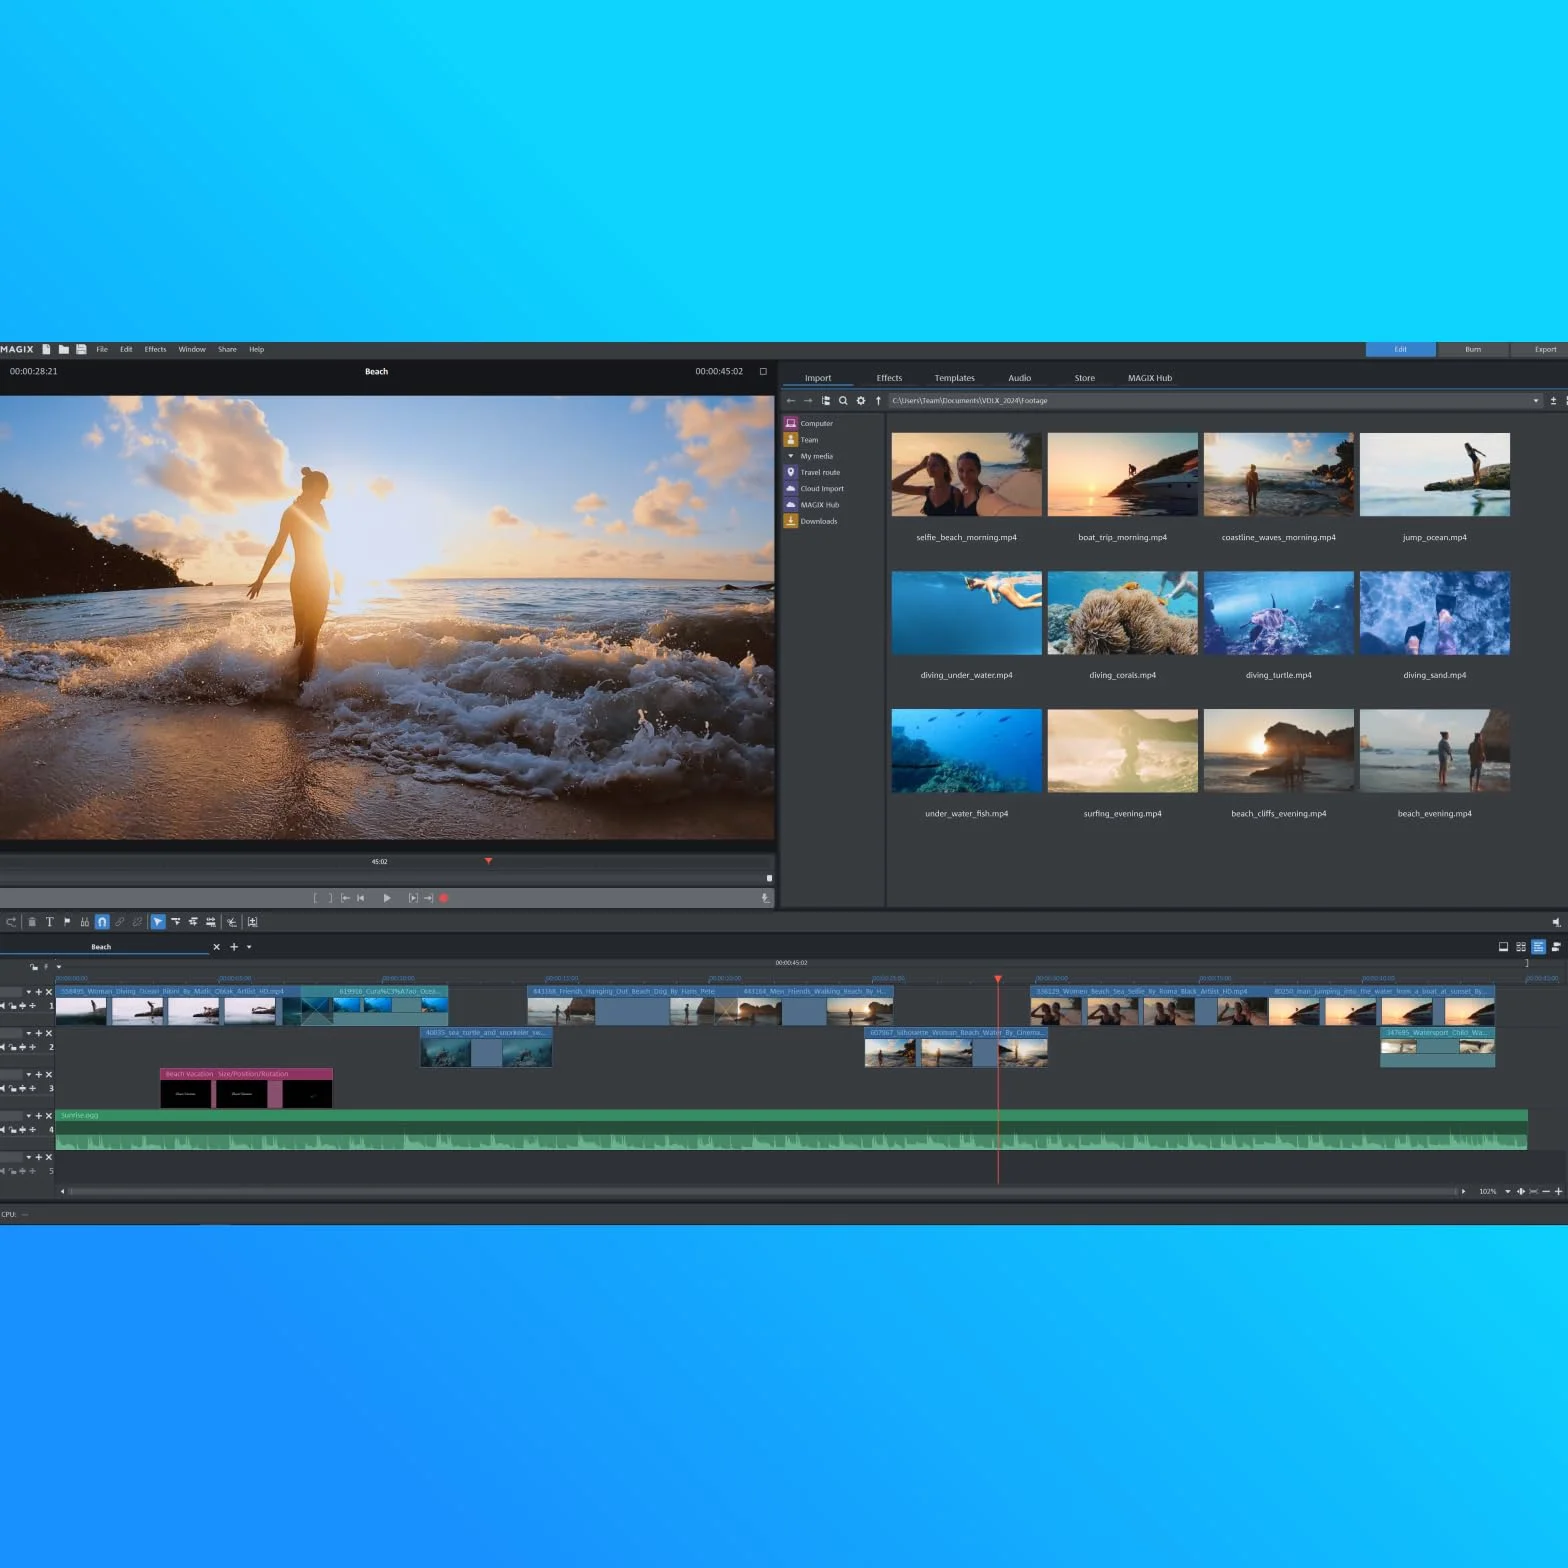Select surfing_evening.mp4 thumbnail
1568x1568 pixels.
point(1122,751)
